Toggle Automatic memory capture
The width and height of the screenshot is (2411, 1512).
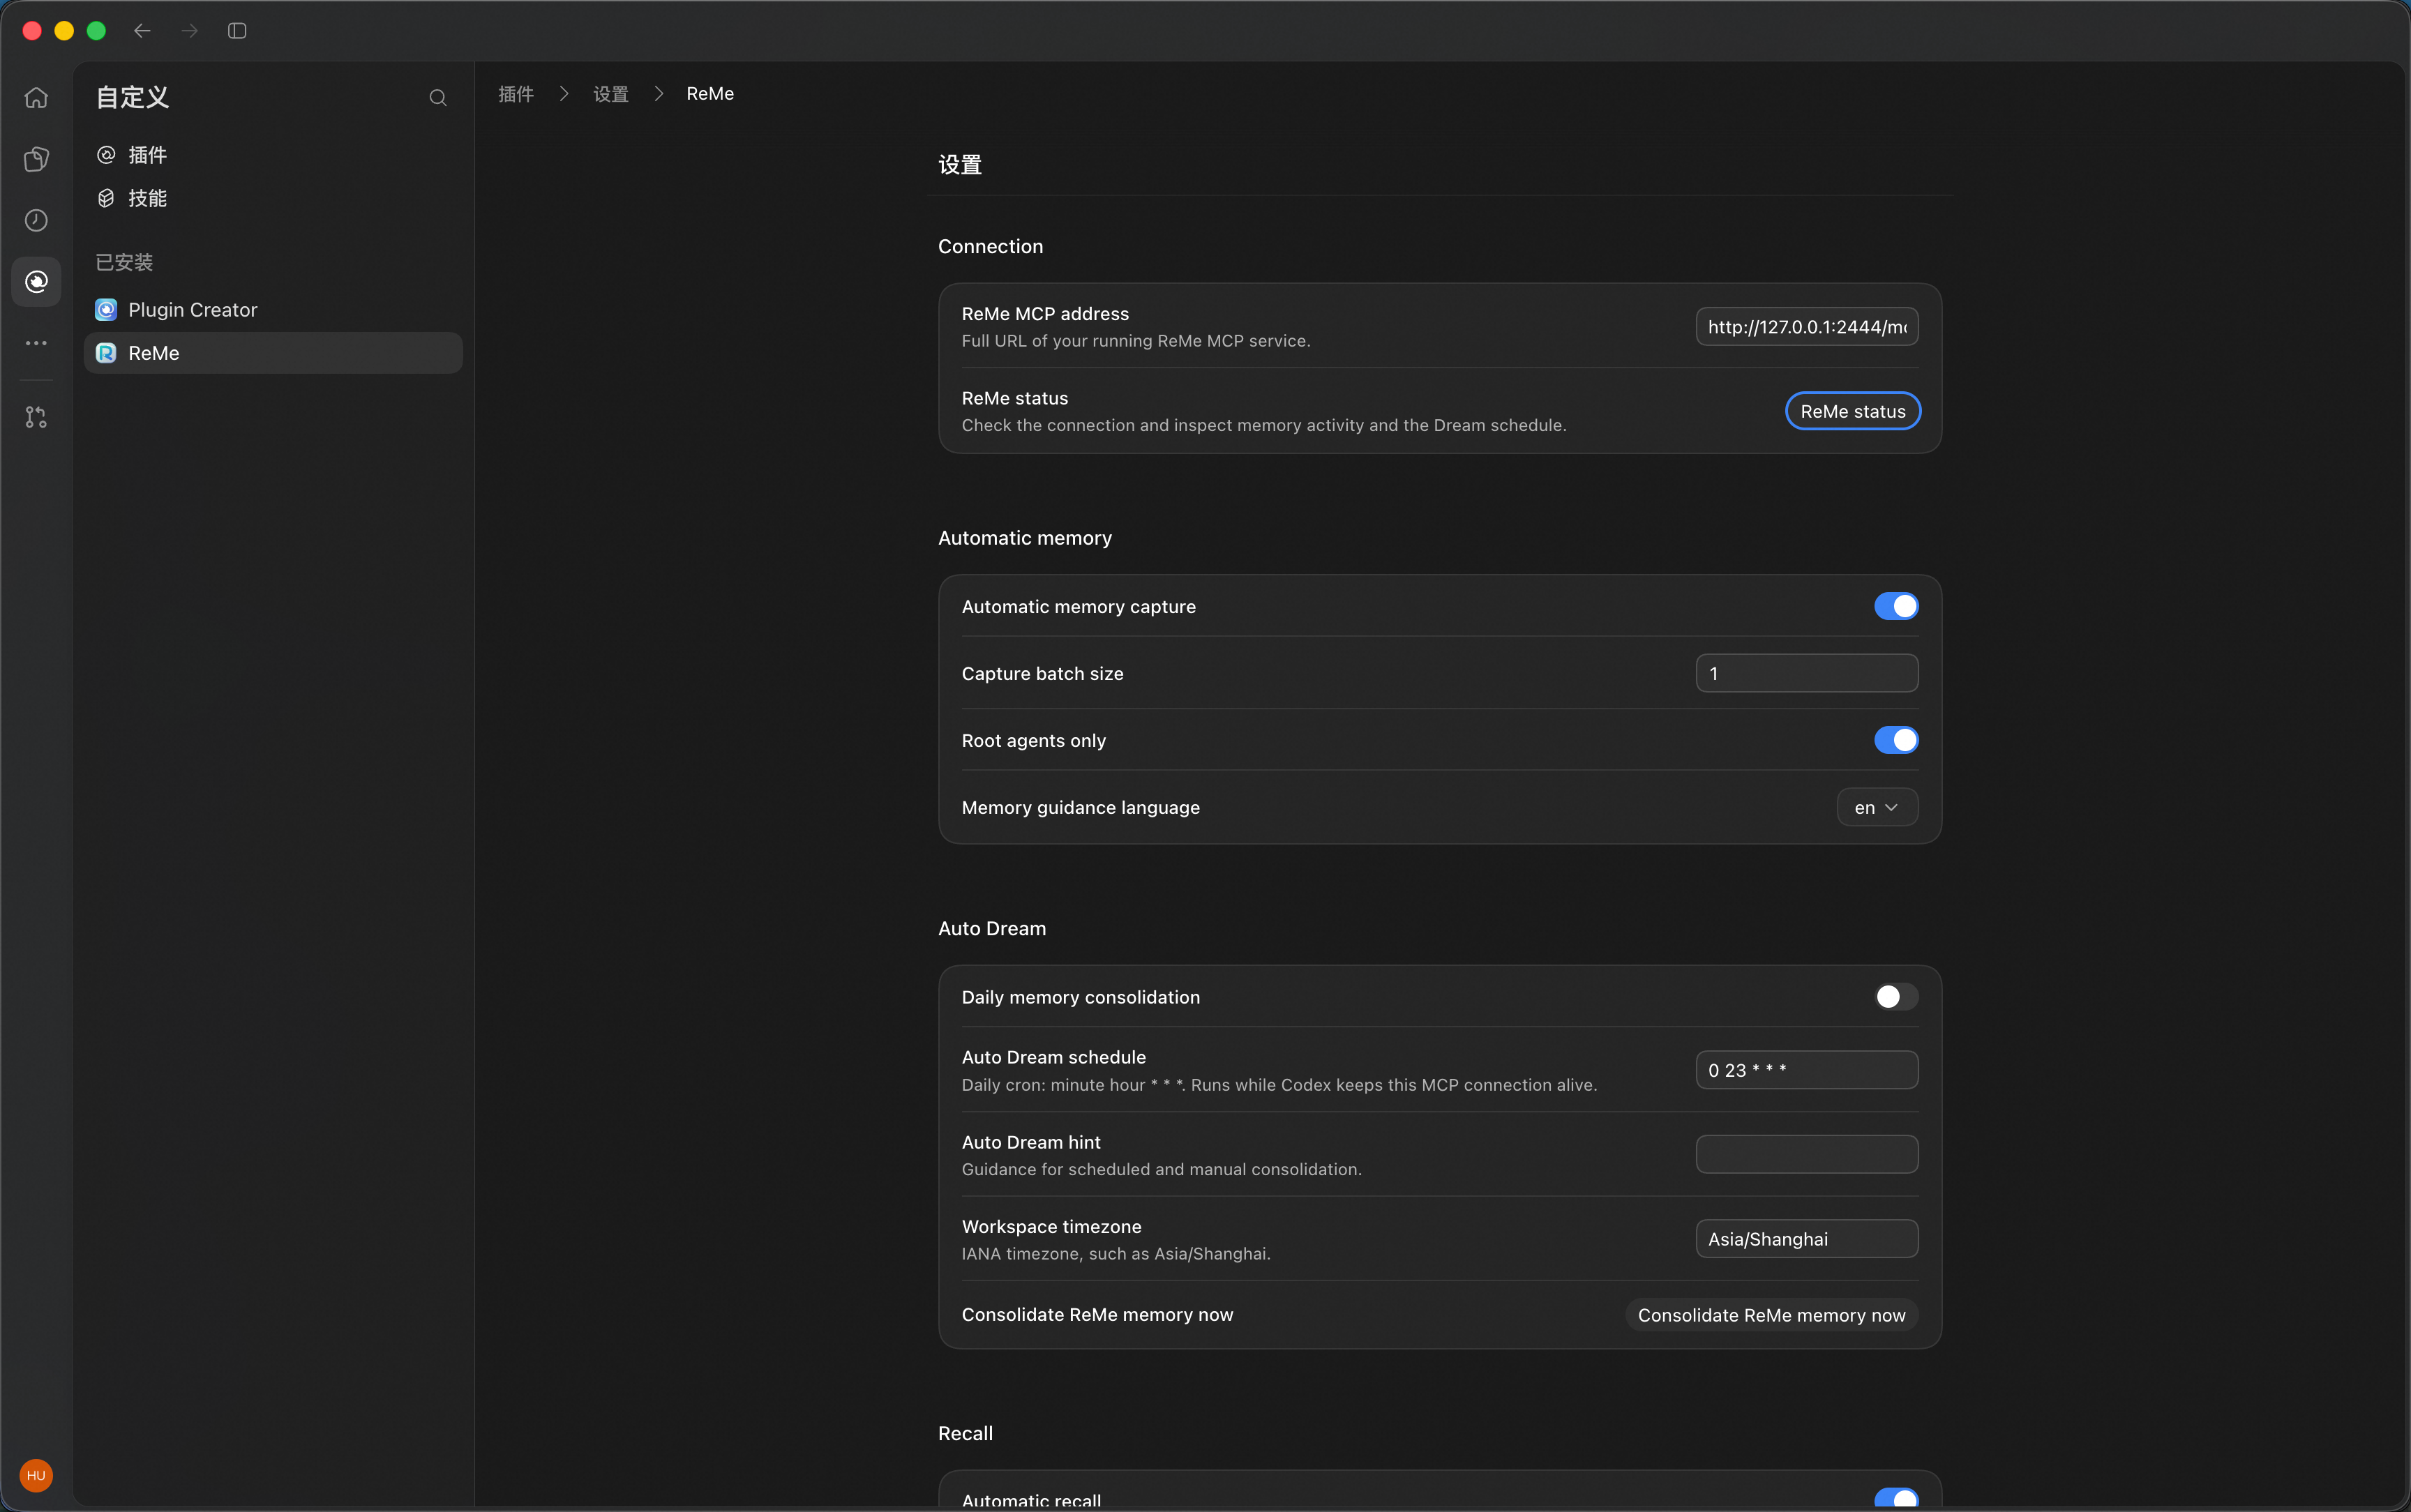point(1896,606)
